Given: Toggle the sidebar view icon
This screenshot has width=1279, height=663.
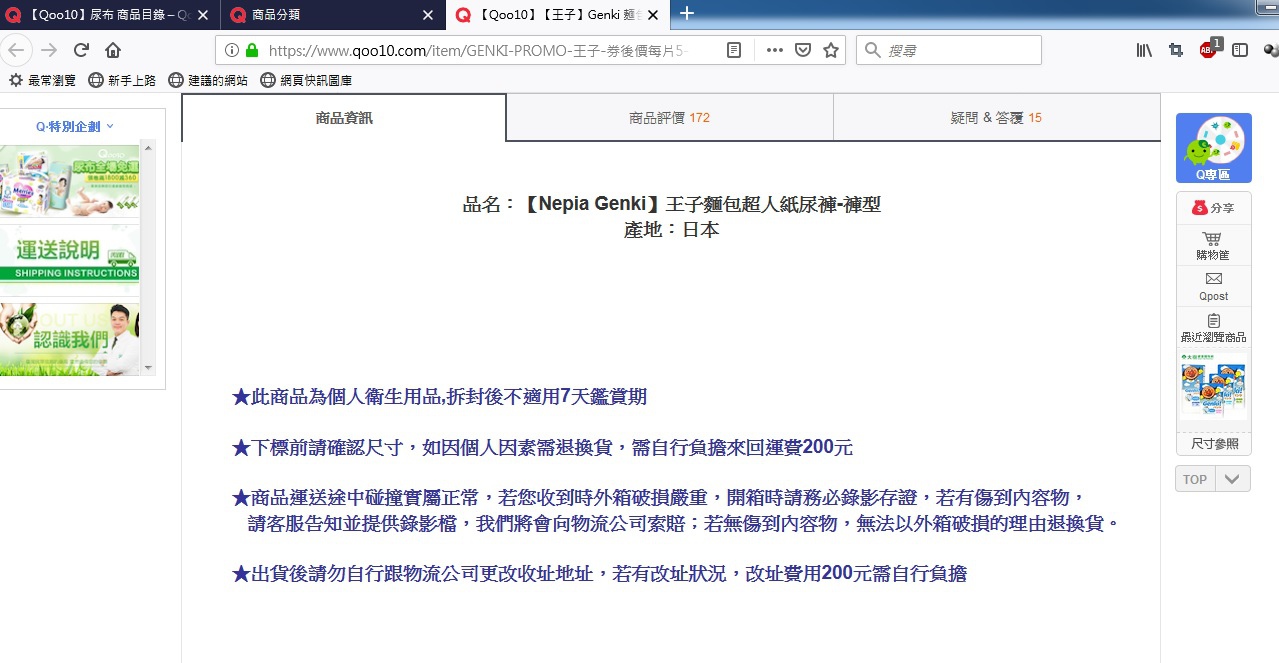Looking at the screenshot, I should click(1240, 50).
